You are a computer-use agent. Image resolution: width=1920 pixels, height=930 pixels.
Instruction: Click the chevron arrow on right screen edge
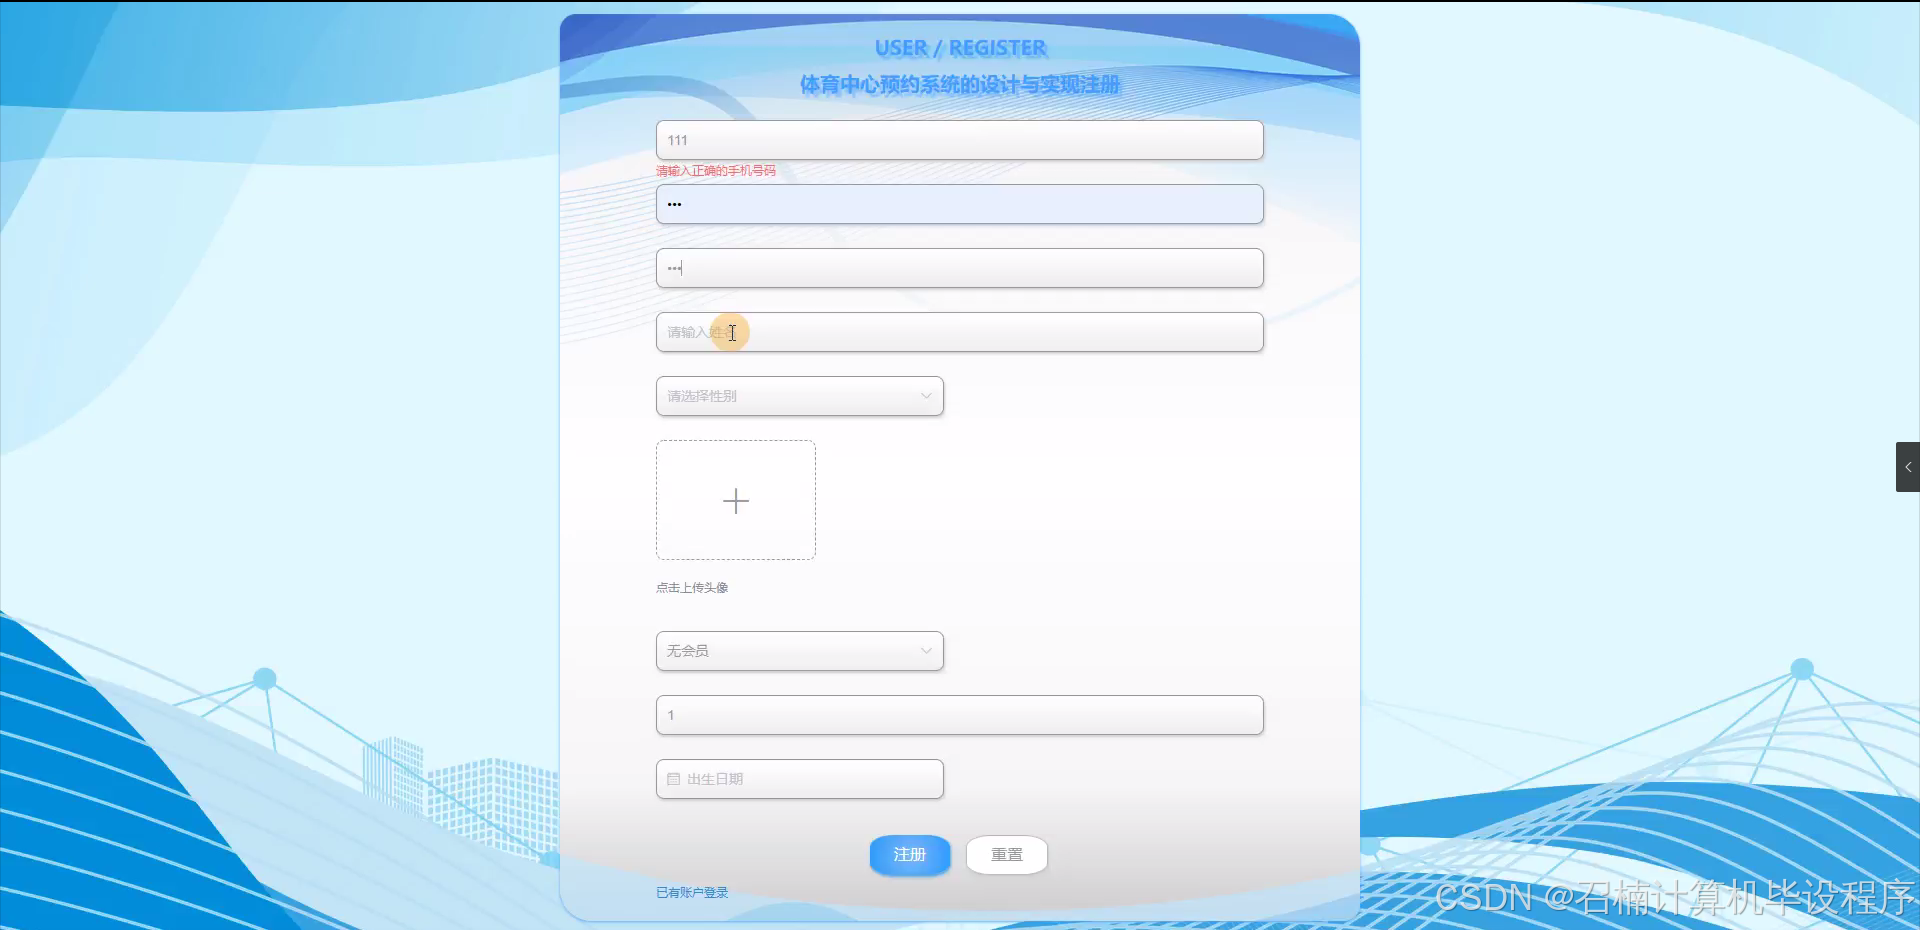pyautogui.click(x=1908, y=466)
